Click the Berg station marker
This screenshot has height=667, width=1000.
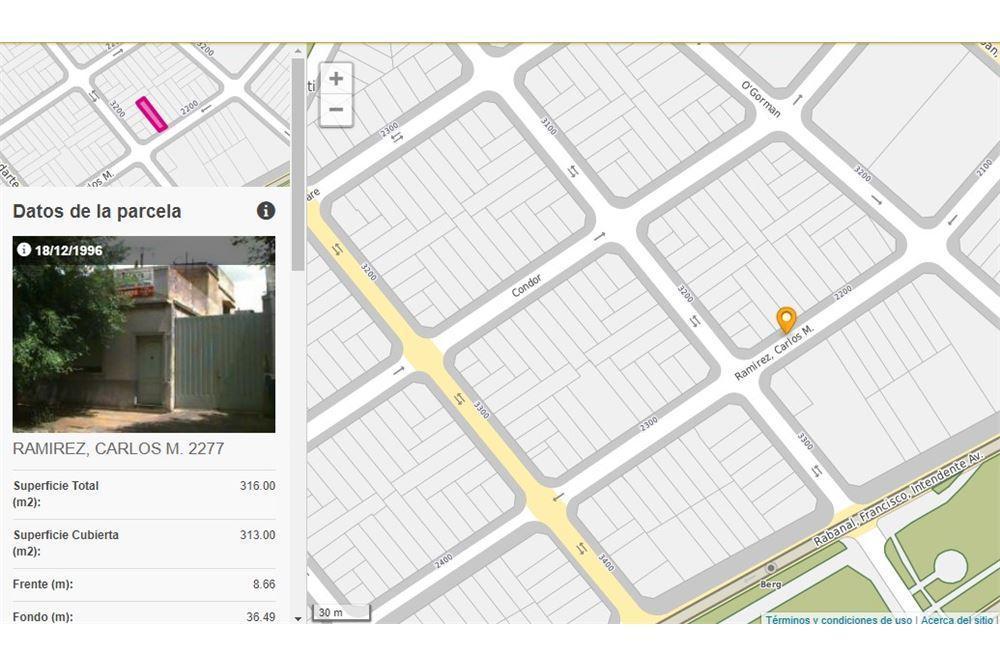click(771, 568)
